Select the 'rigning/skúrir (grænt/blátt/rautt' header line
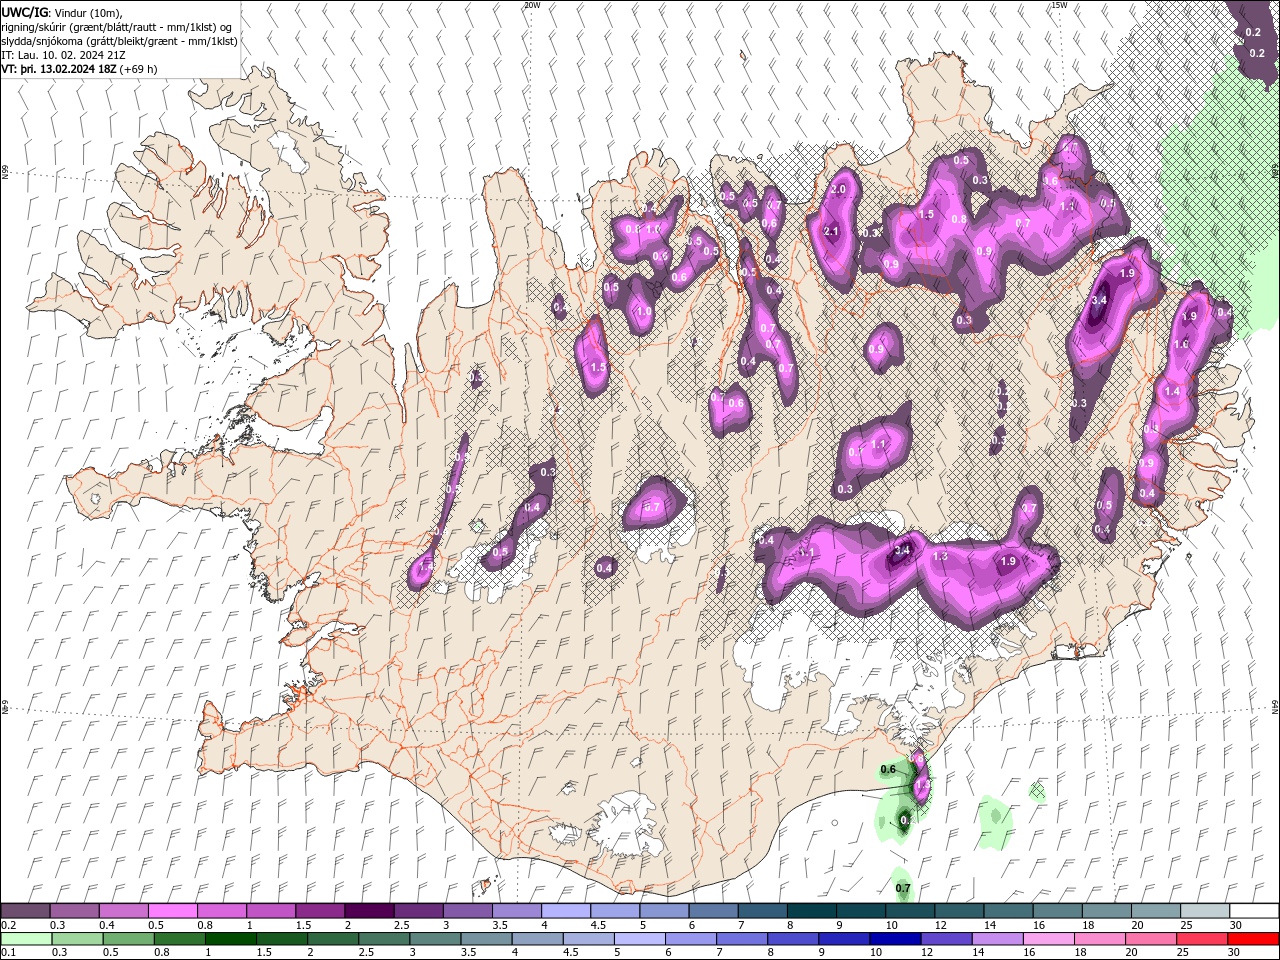Viewport: 1280px width, 960px height. [x=117, y=26]
